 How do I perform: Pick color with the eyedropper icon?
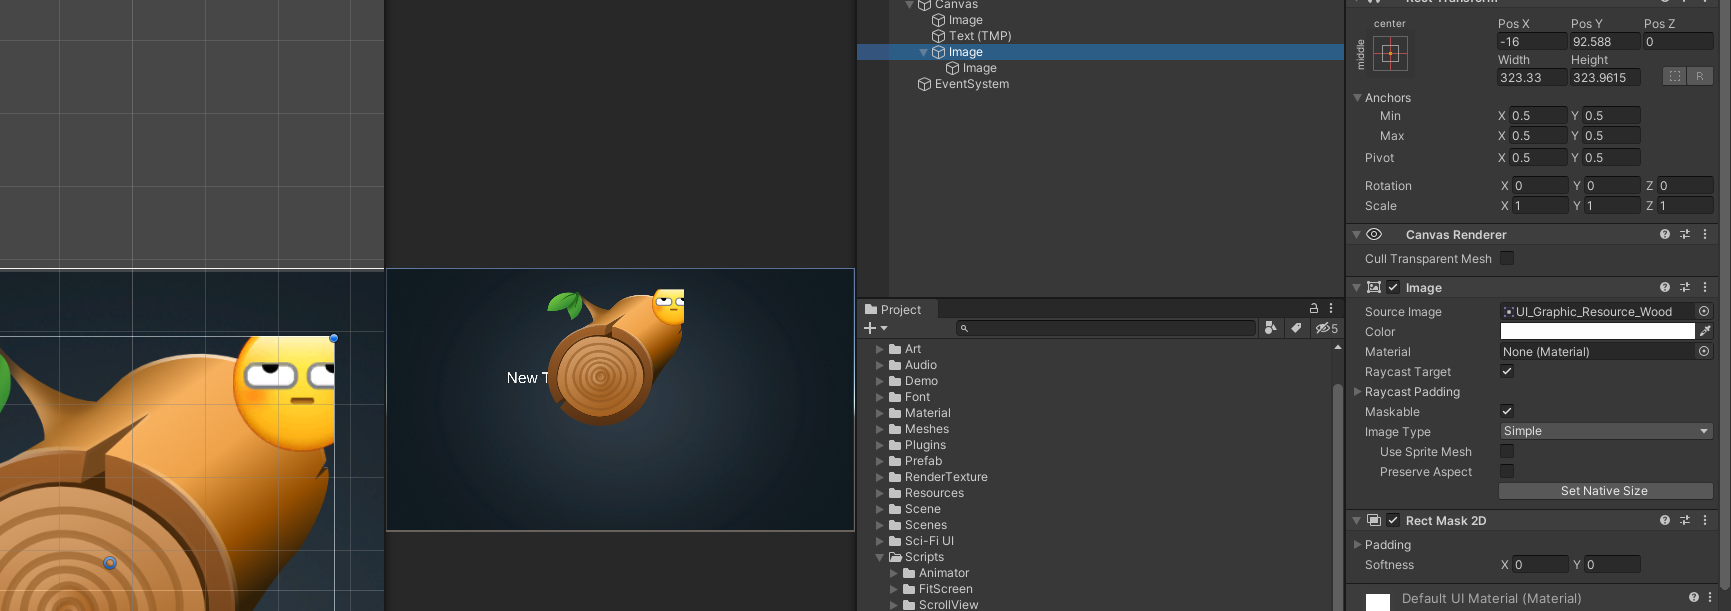coord(1705,331)
